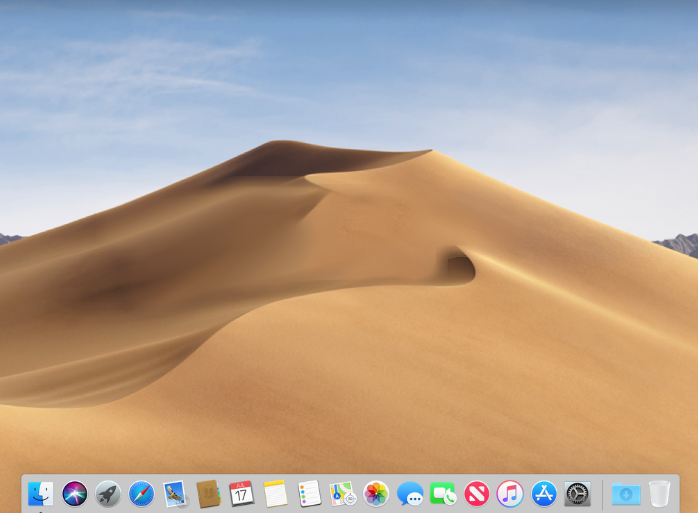
Task: Open the App Store icon
Action: coord(544,493)
